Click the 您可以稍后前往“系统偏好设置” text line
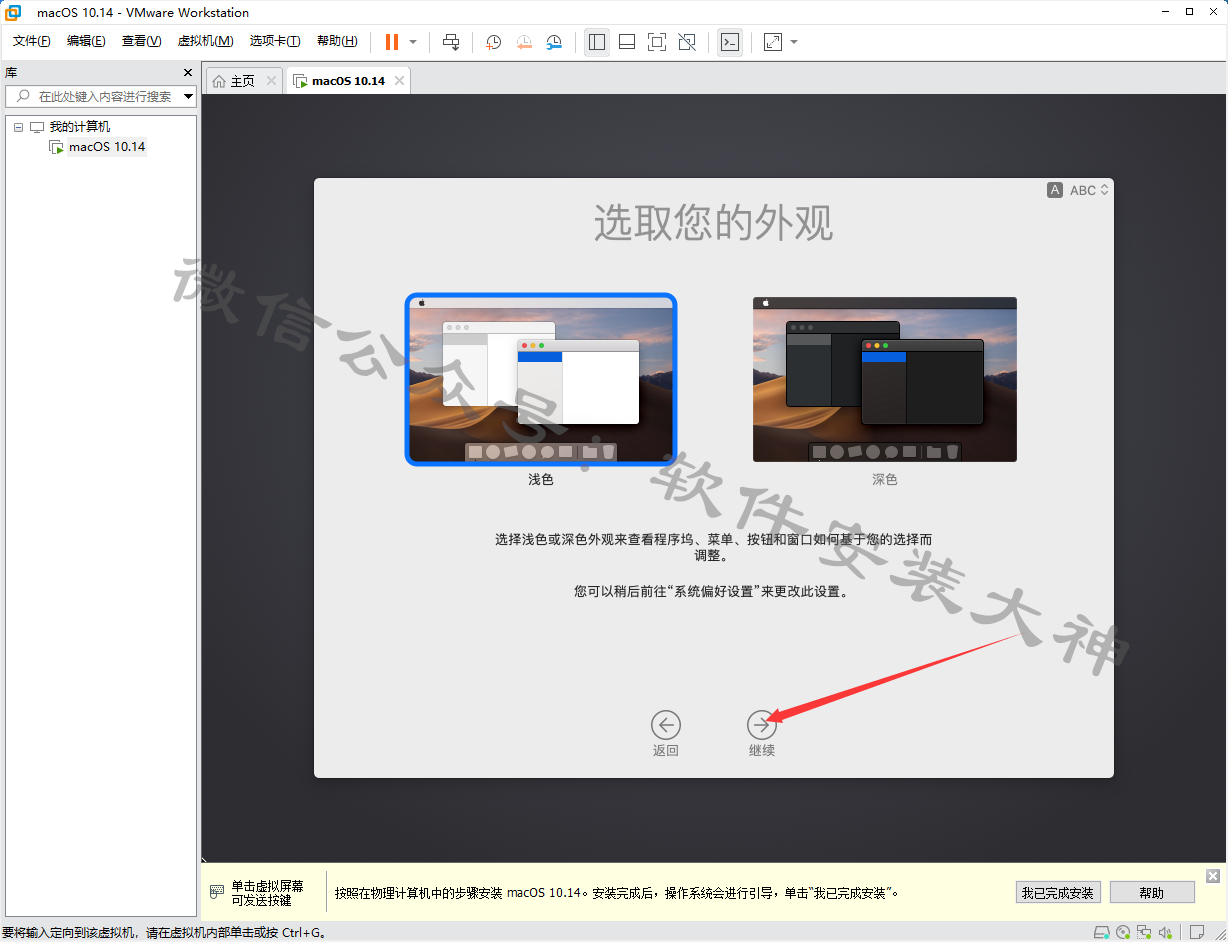This screenshot has width=1228, height=942. click(713, 591)
